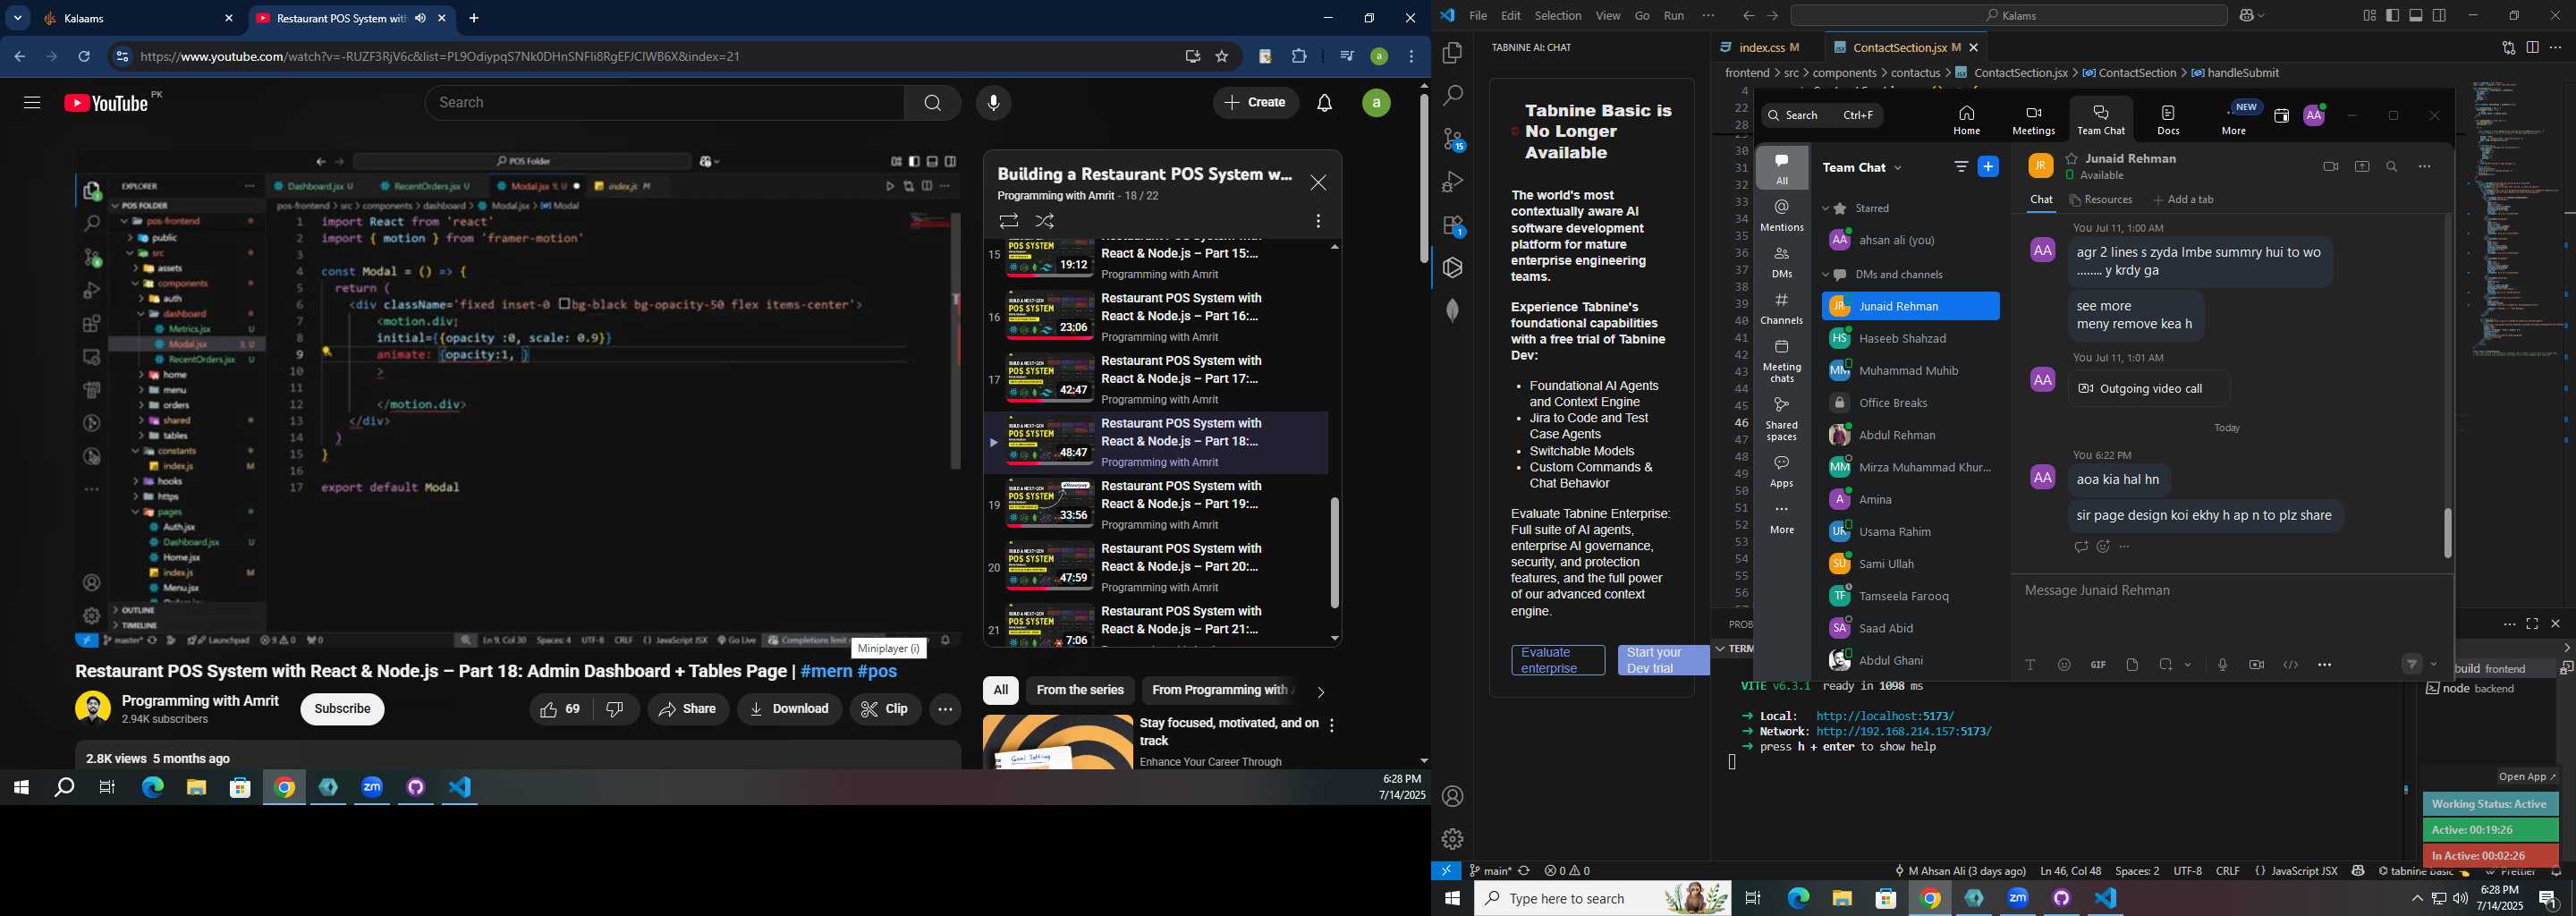
Task: Toggle VS Code bottom panel
Action: pyautogui.click(x=2416, y=16)
